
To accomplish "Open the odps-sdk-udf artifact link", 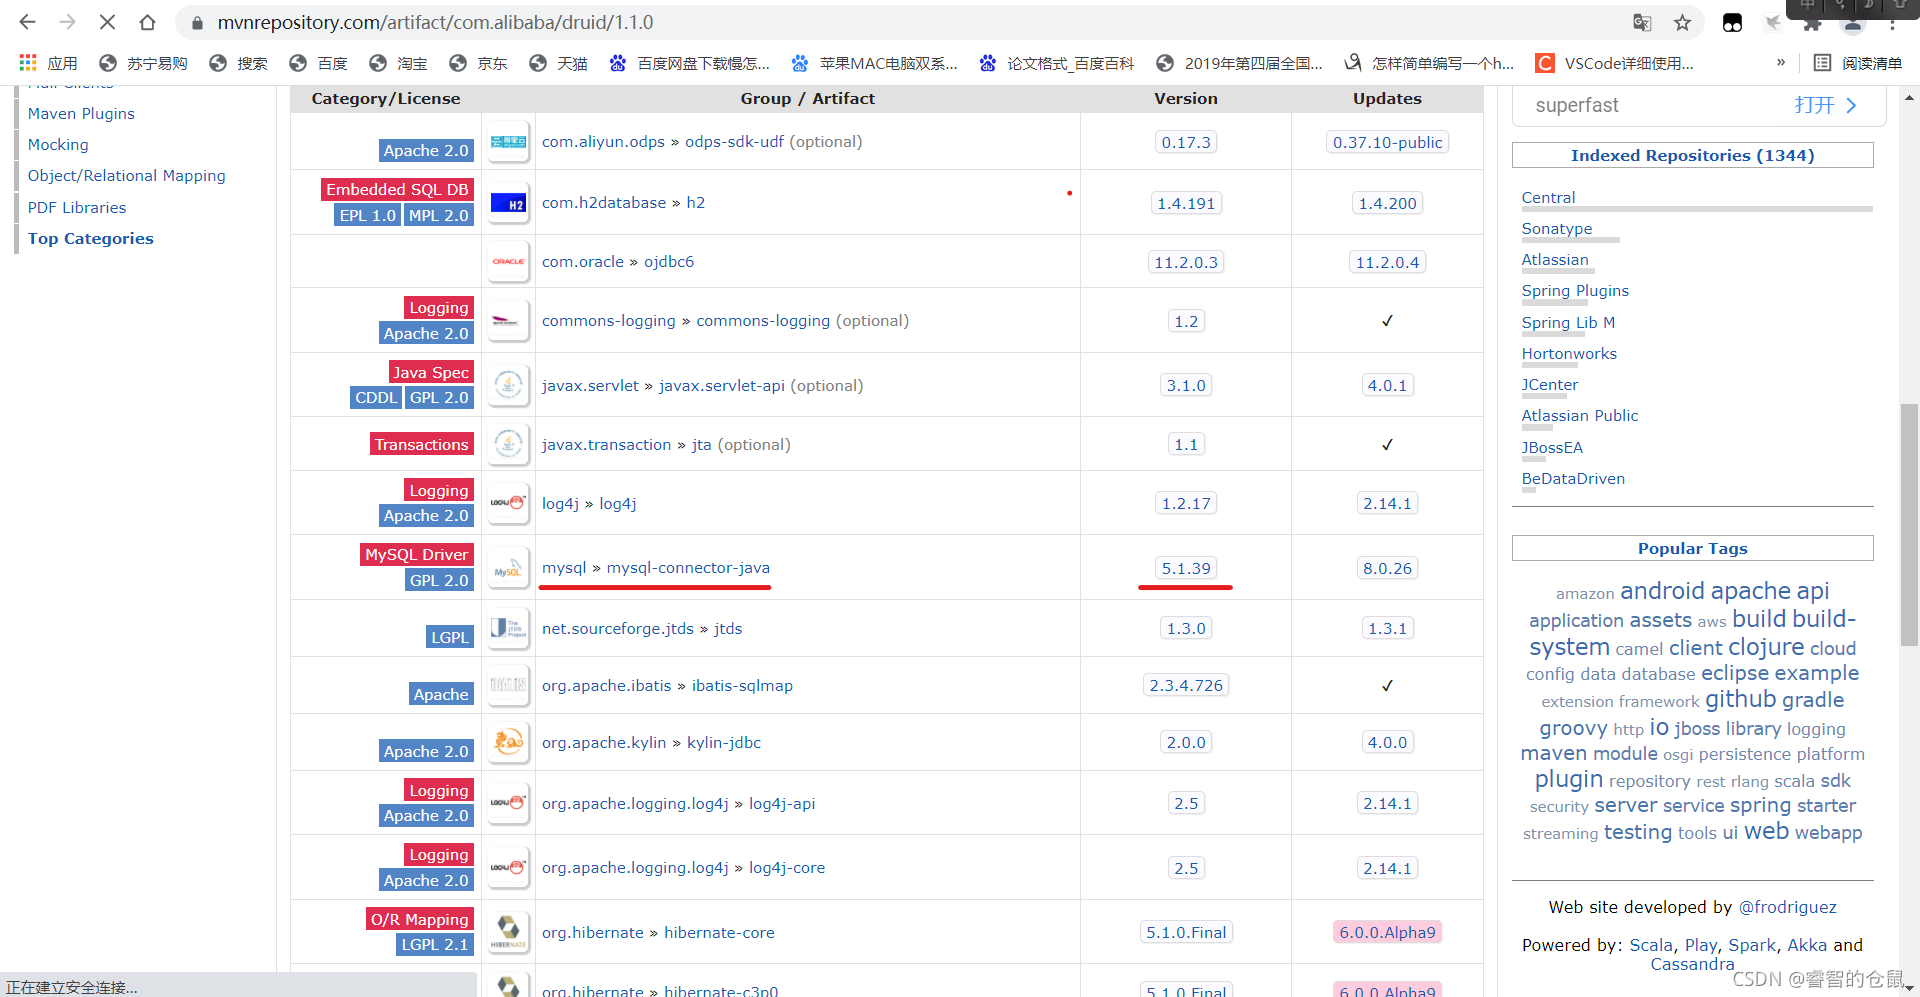I will click(x=734, y=142).
